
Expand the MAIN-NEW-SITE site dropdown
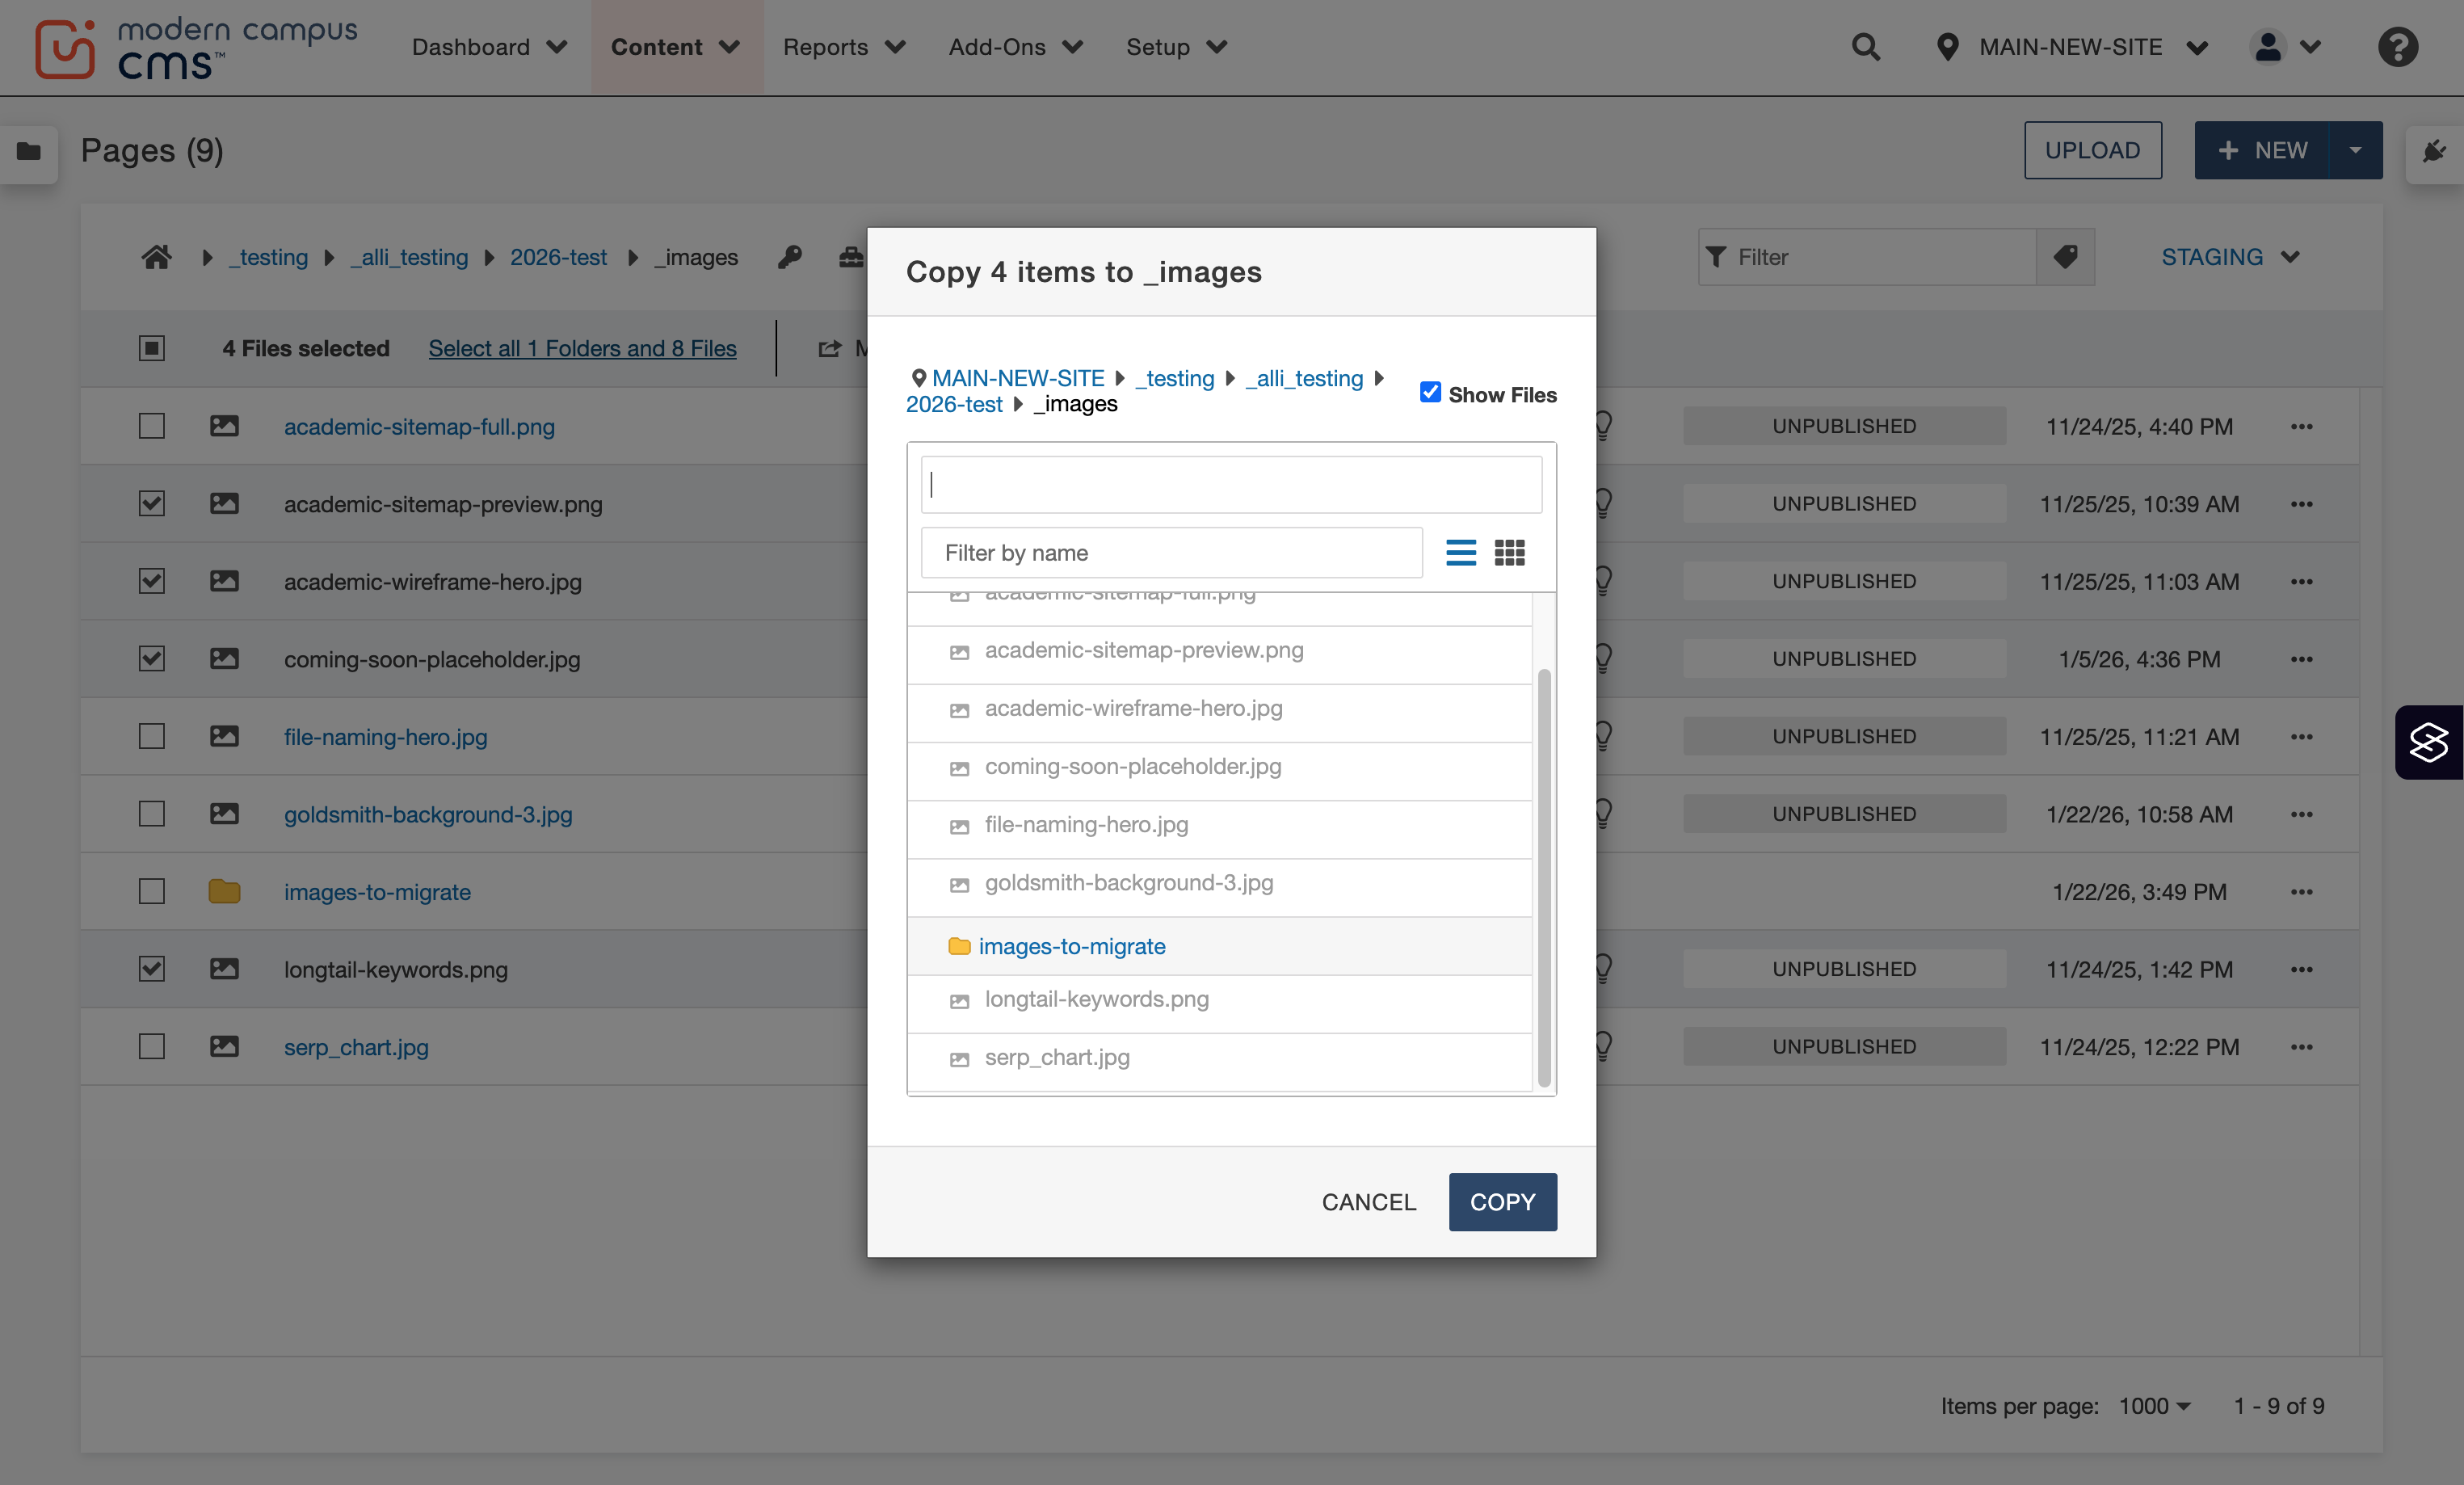click(x=2072, y=47)
